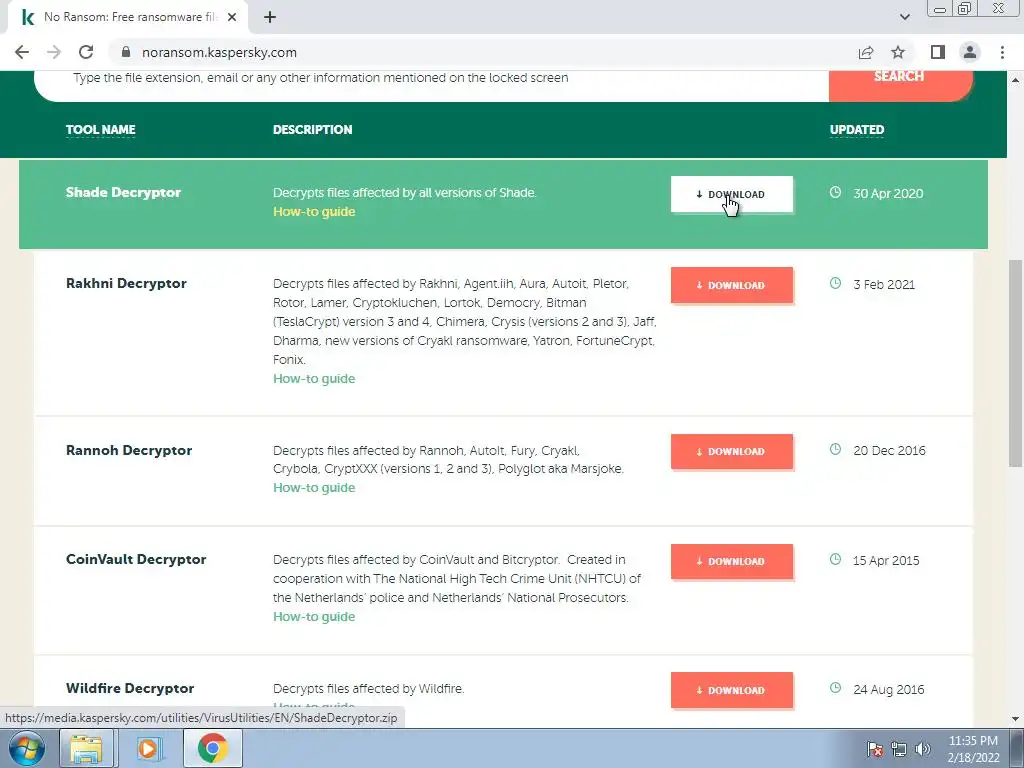Click the 15 Apr 2015 date
The height and width of the screenshot is (768, 1024).
[x=886, y=560]
